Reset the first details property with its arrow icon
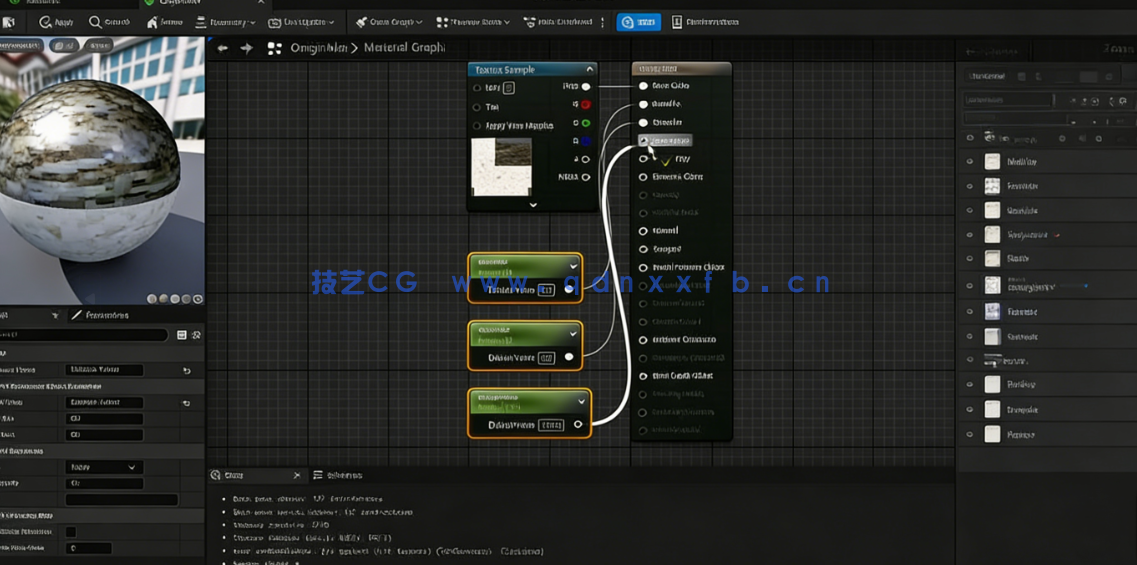 186,371
